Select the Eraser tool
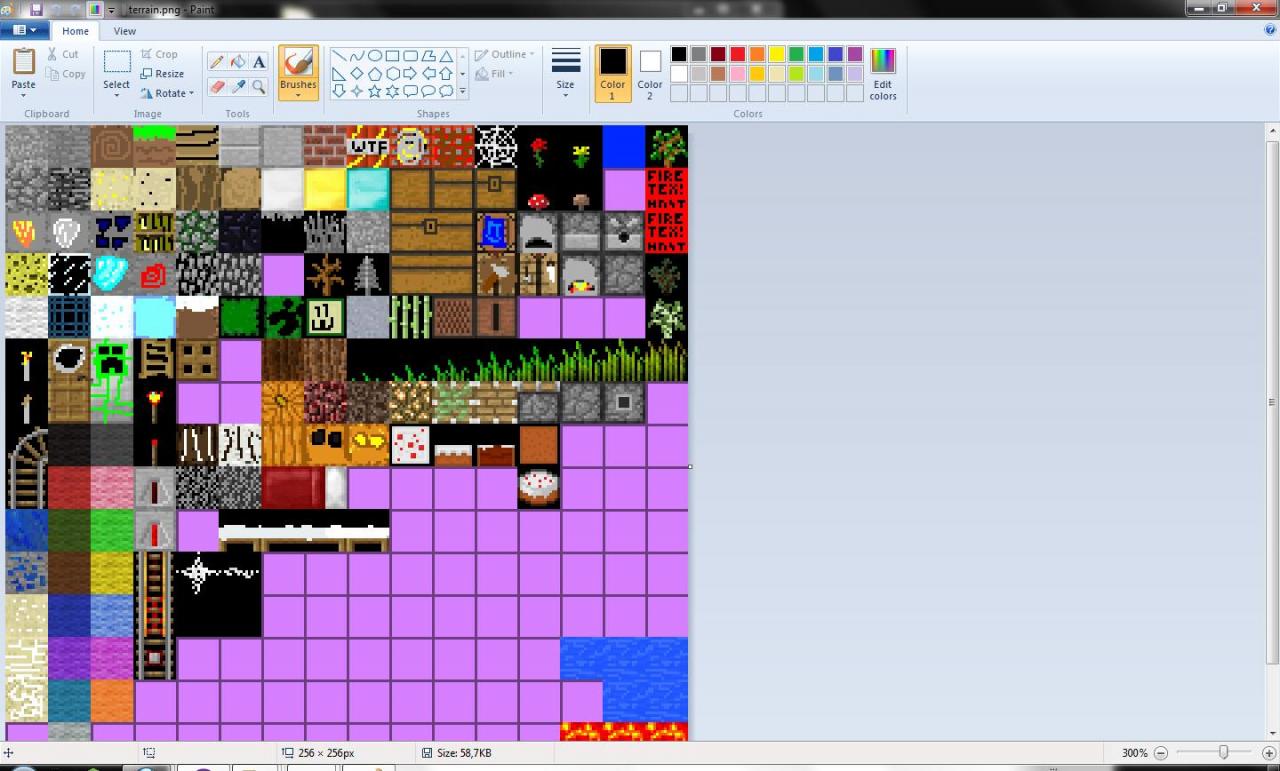 pyautogui.click(x=217, y=87)
